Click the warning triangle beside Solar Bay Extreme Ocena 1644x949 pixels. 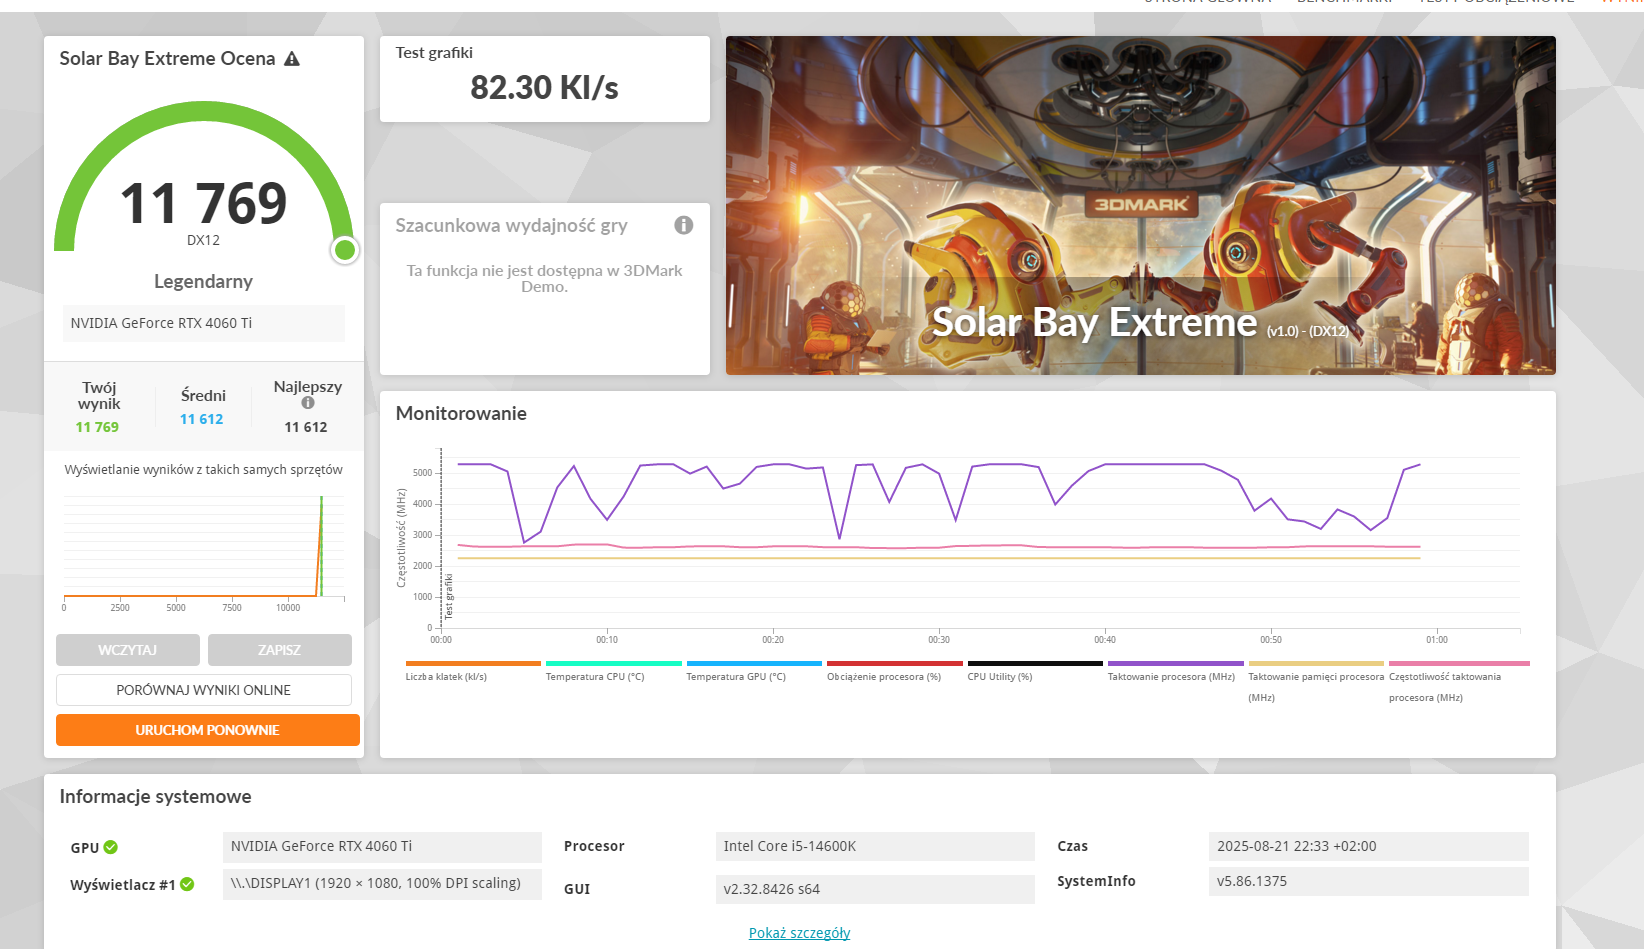[292, 59]
